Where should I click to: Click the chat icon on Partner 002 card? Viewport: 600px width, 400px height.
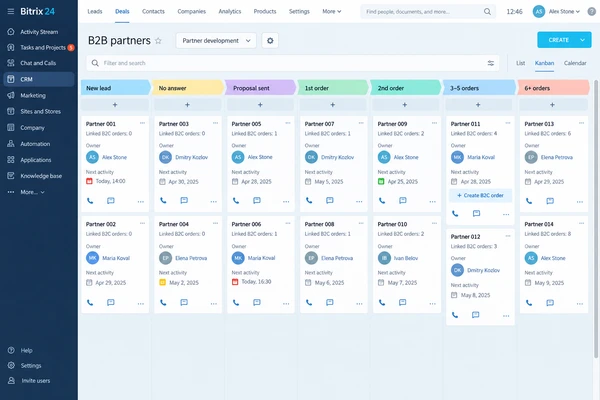(111, 302)
